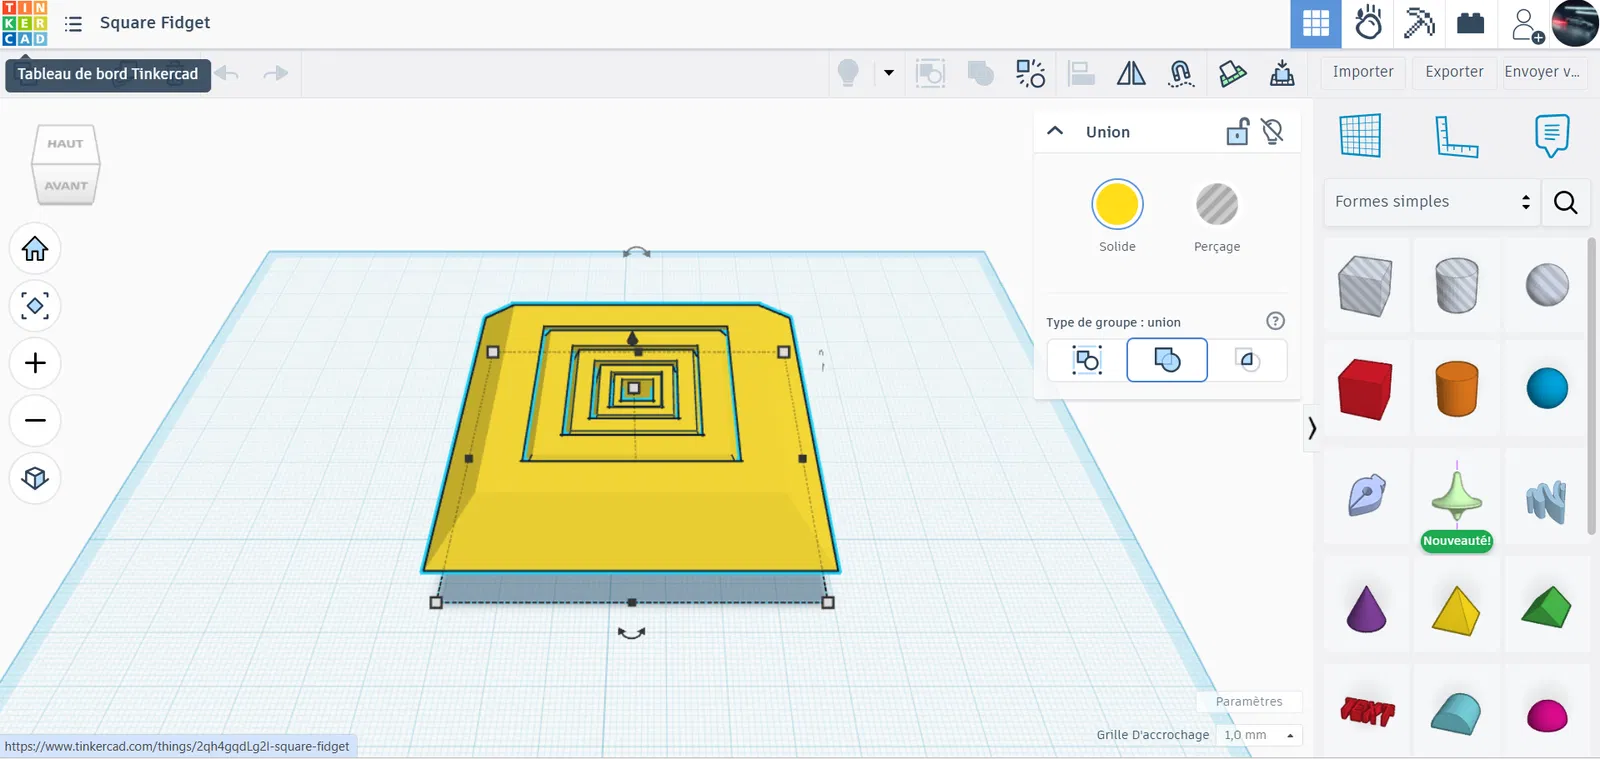Select the Align tool
Viewport: 1600px width, 759px height.
point(1081,73)
